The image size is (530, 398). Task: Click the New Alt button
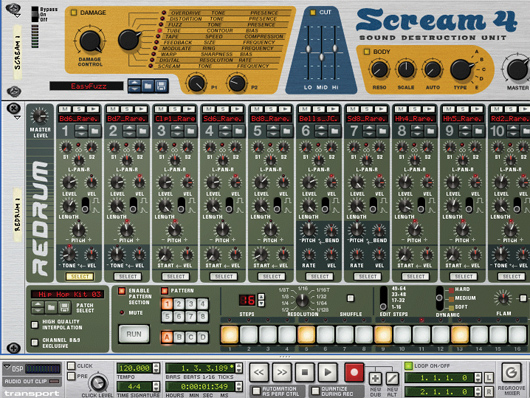[392, 378]
